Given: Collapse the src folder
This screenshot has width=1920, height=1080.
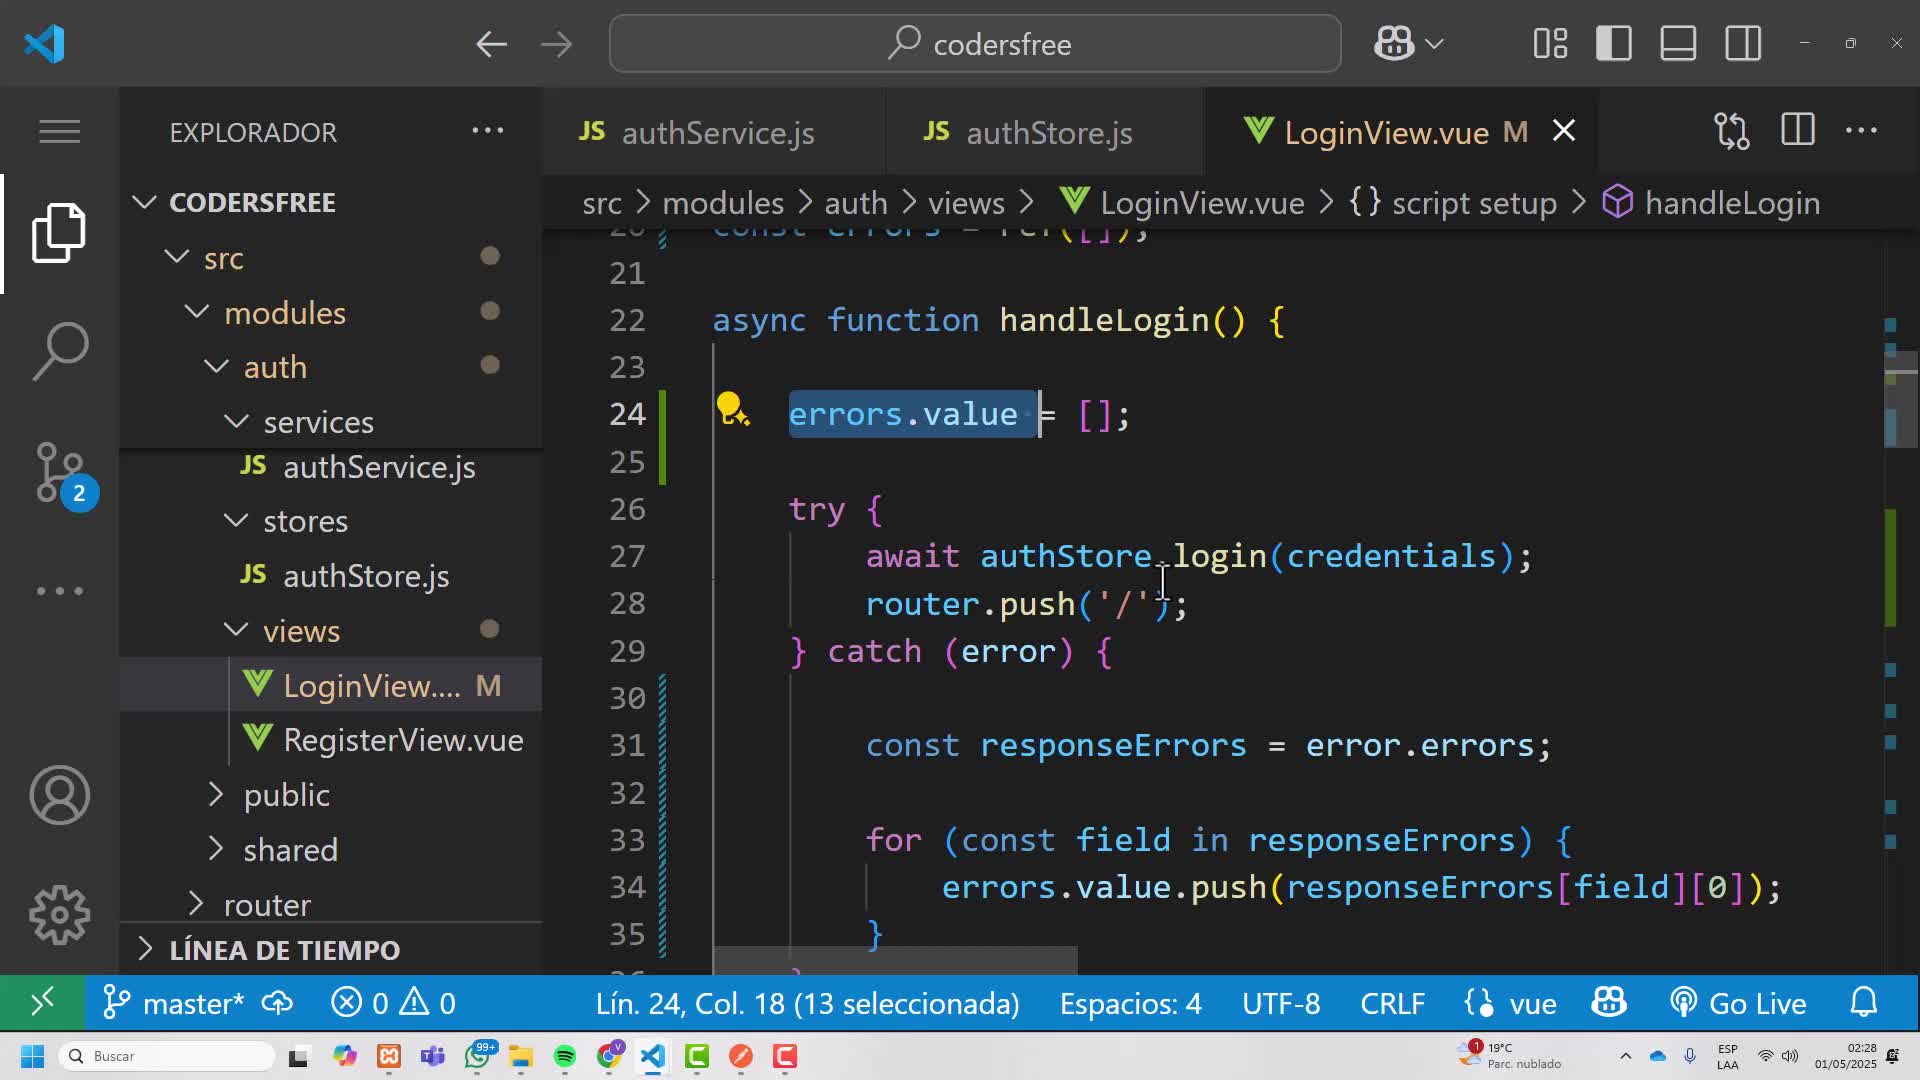Looking at the screenshot, I should click(177, 258).
